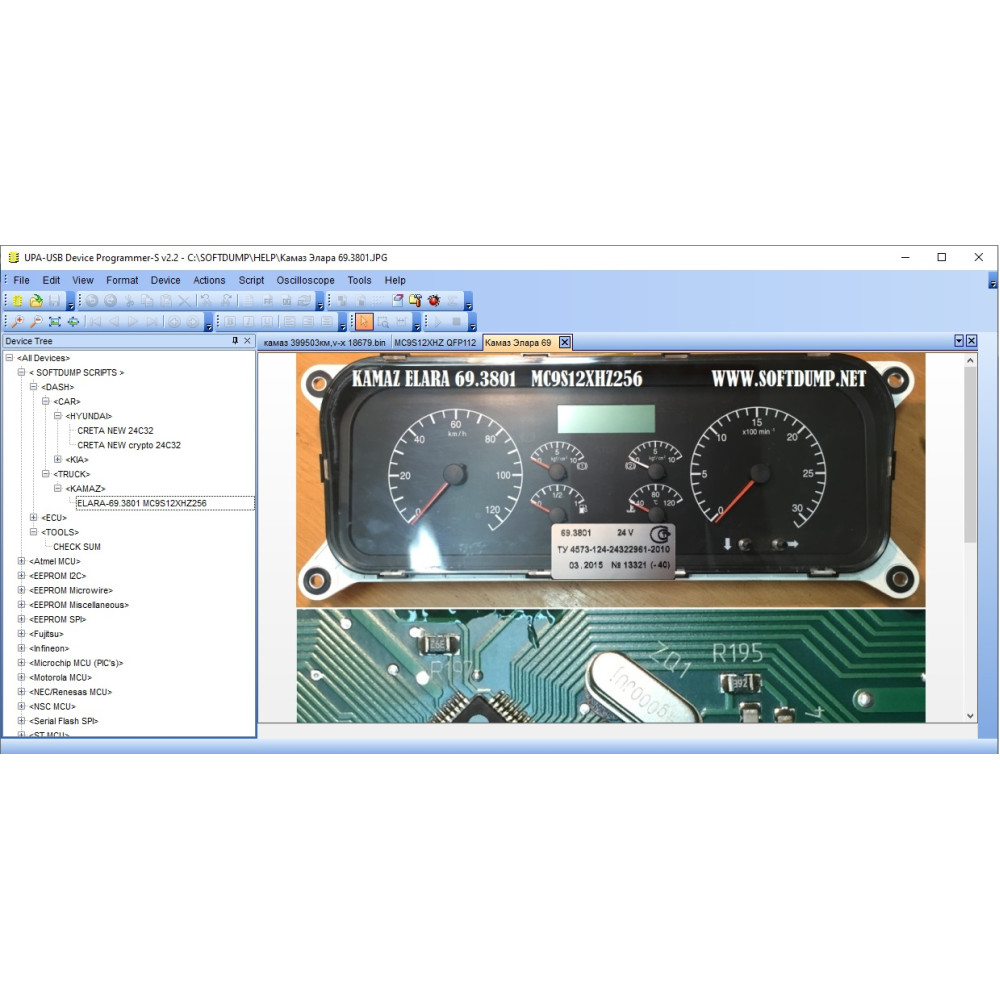Image resolution: width=1000 pixels, height=1000 pixels.
Task: Close the Камаз Элара 69 tab
Action: tap(564, 342)
